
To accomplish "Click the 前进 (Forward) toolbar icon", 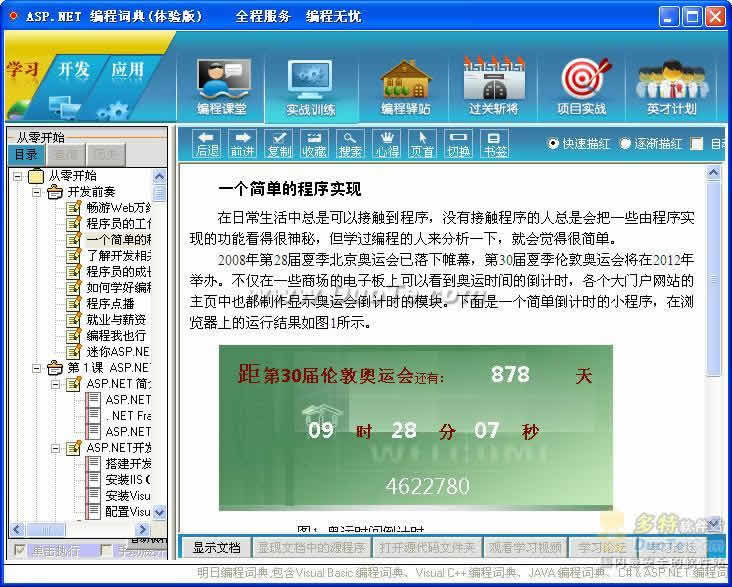I will [242, 143].
